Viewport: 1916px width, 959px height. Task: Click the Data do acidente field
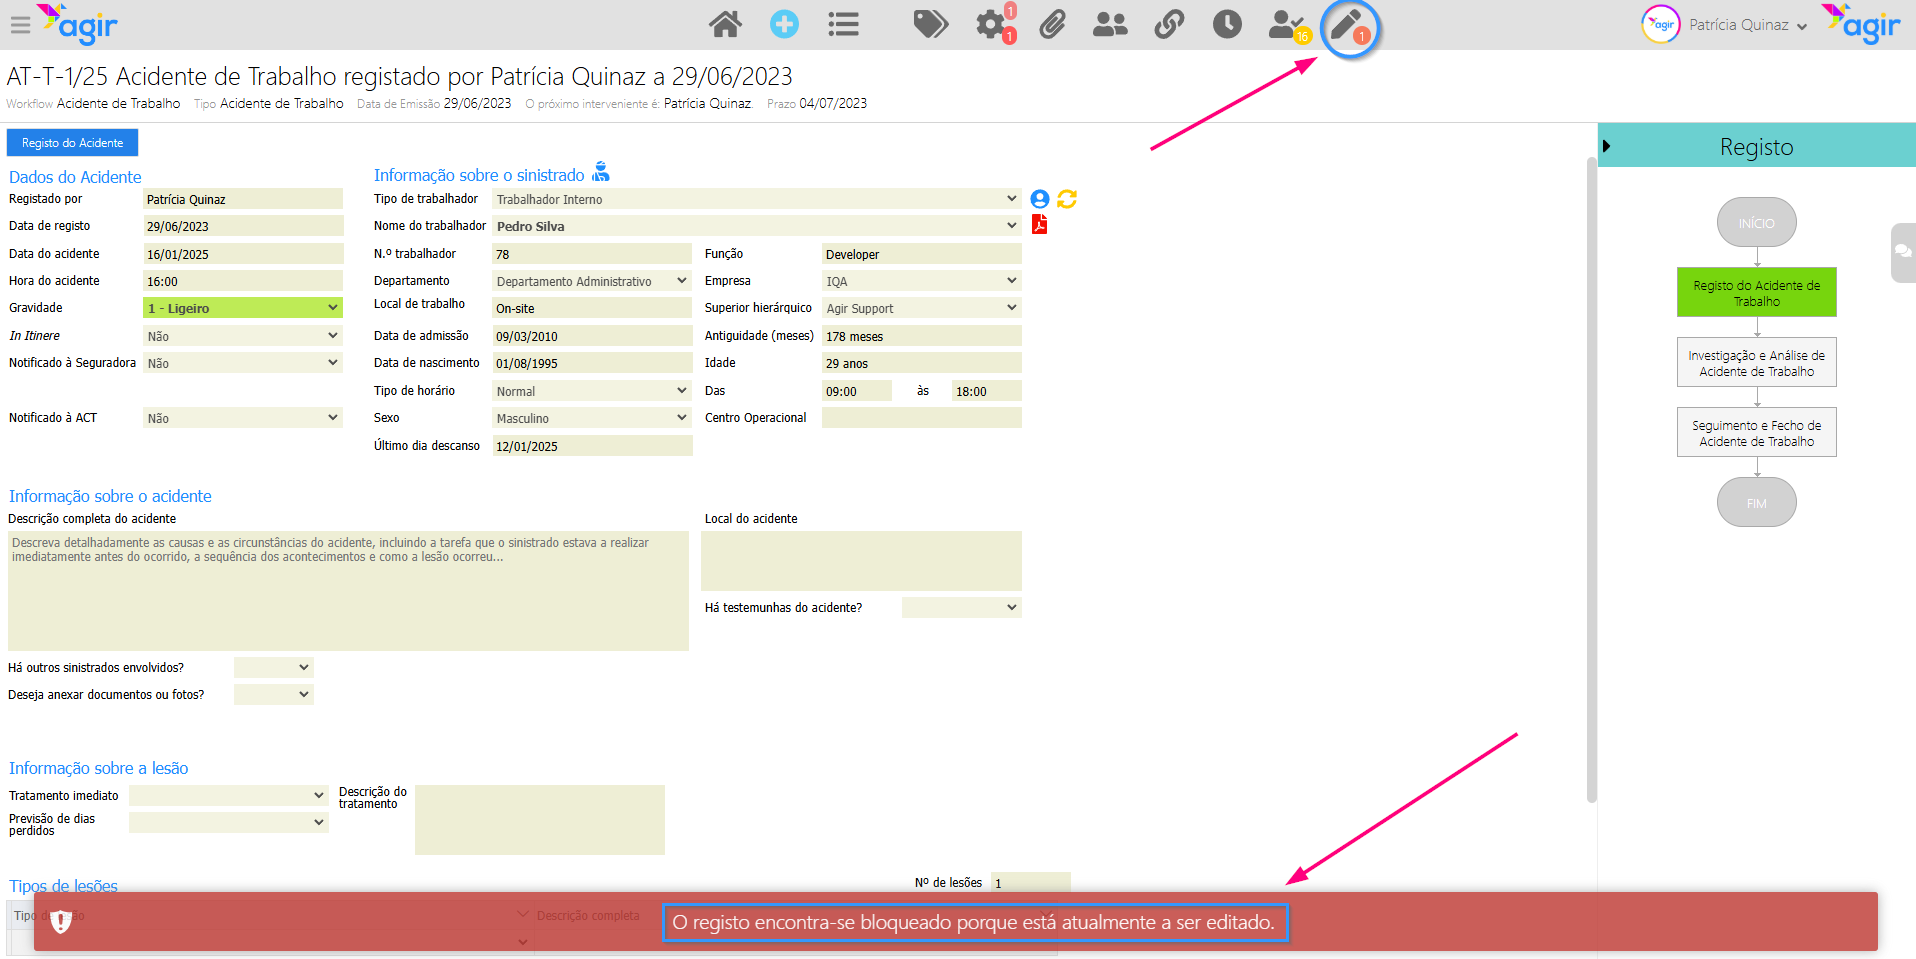(x=243, y=254)
